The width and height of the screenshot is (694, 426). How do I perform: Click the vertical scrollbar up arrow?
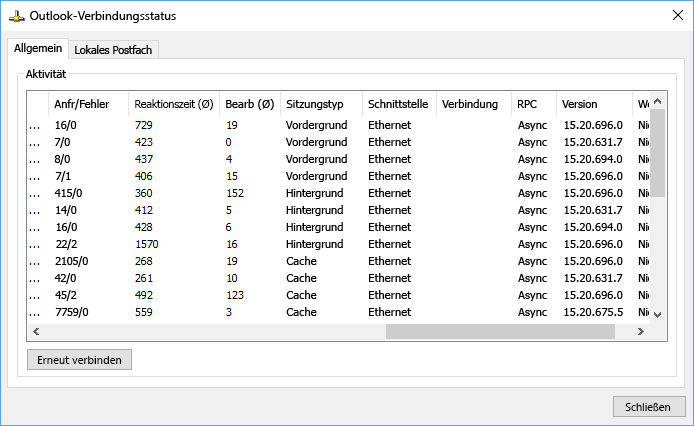658,101
